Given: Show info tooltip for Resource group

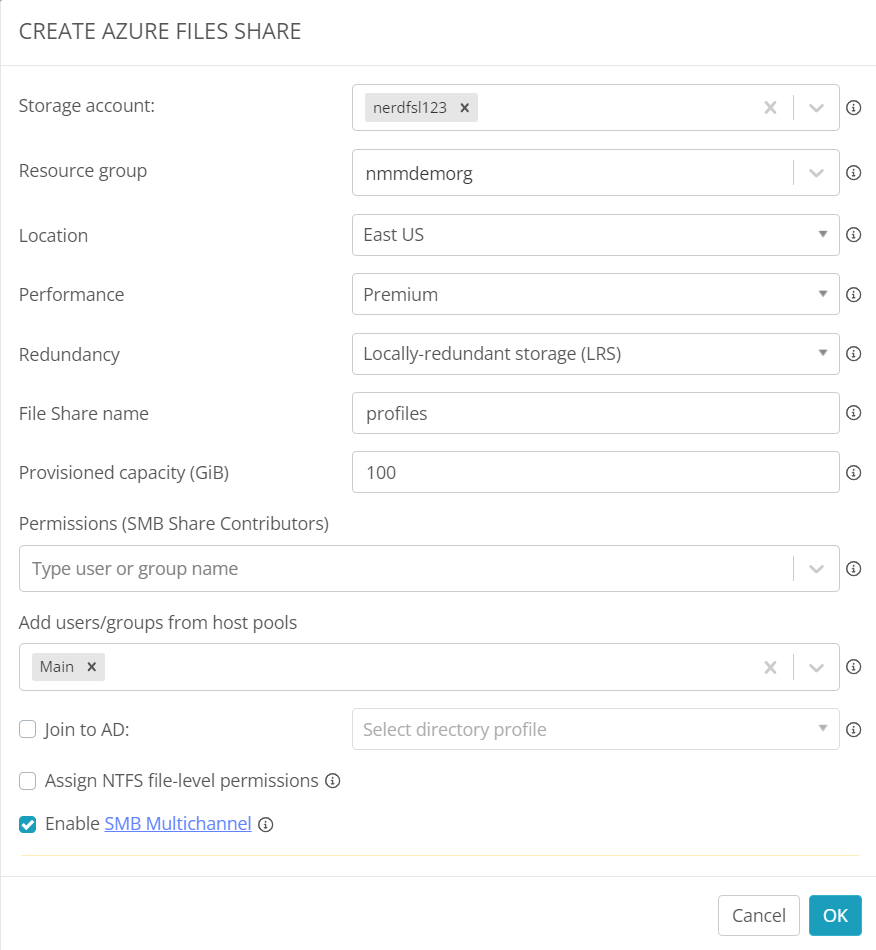Looking at the screenshot, I should coord(854,173).
